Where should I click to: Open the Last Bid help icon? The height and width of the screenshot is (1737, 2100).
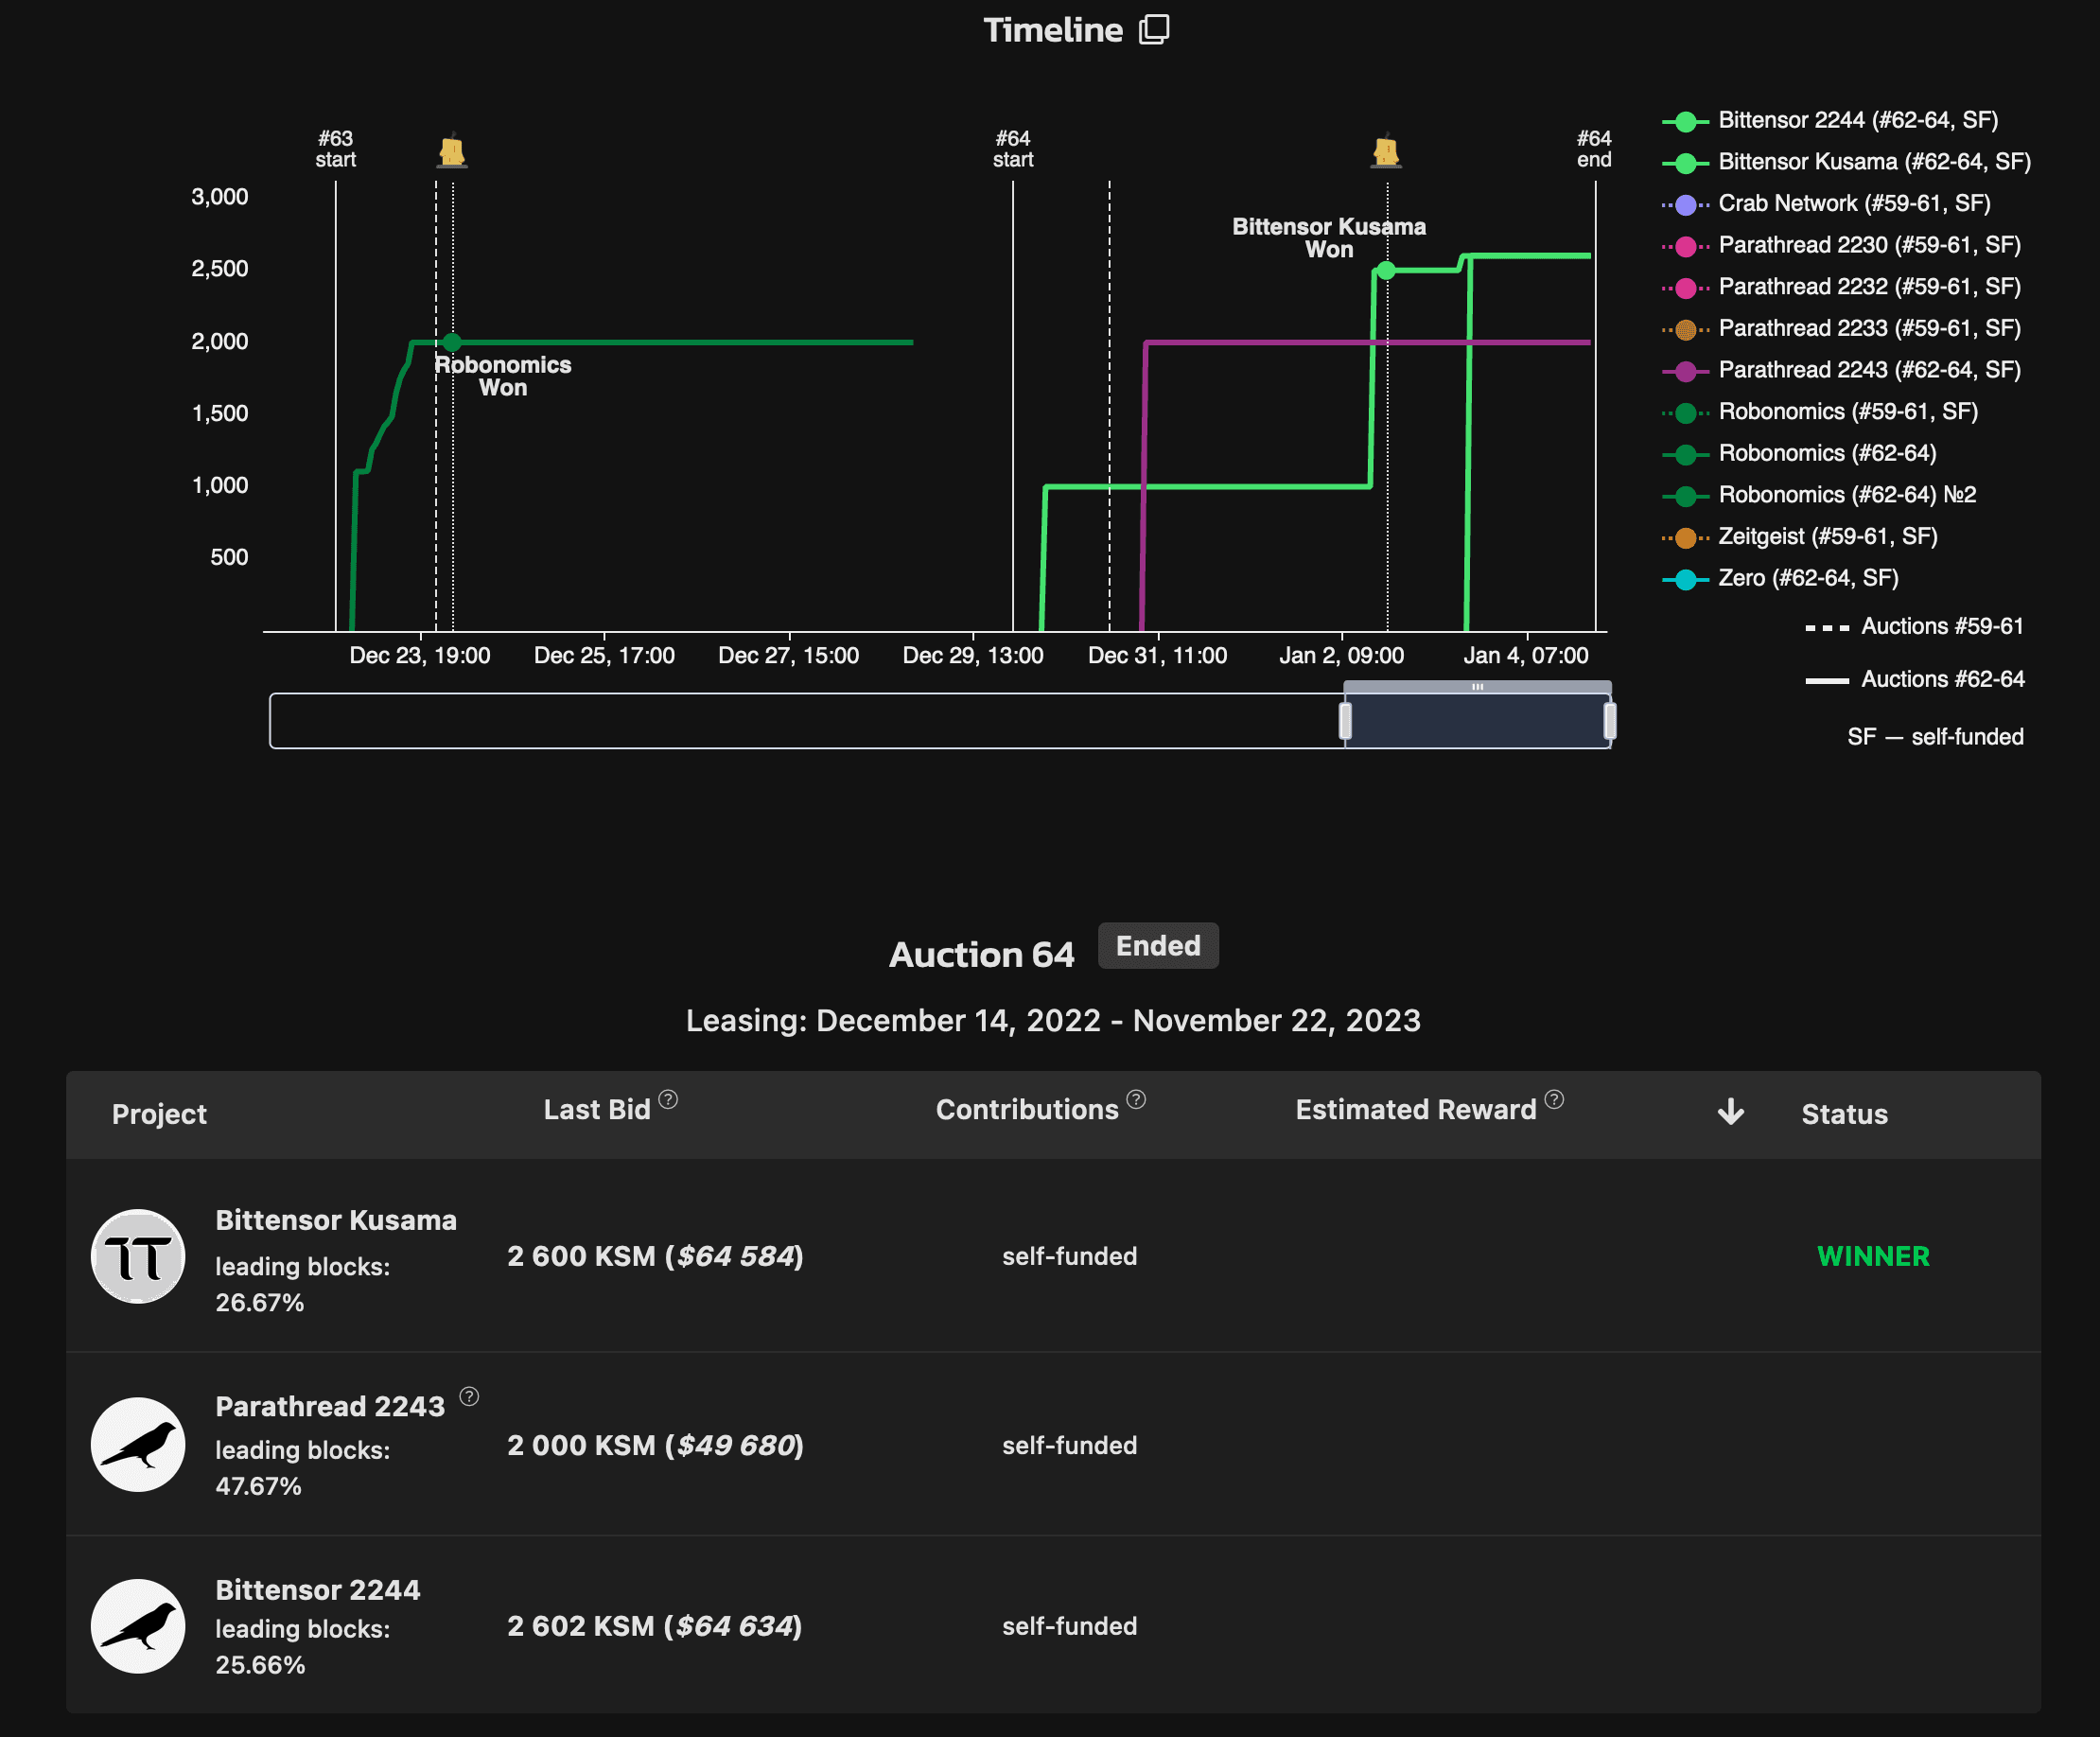(669, 1099)
